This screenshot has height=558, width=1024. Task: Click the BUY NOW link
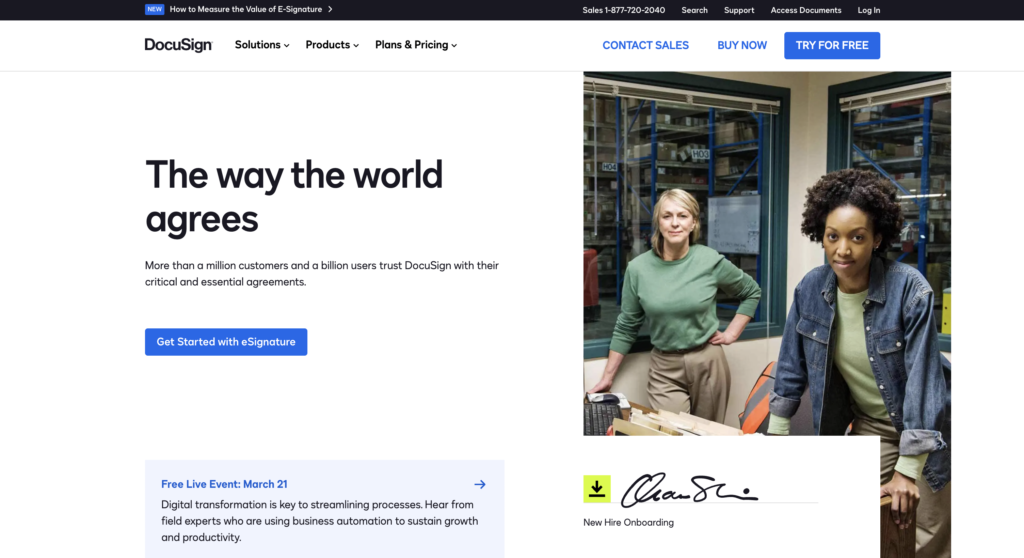pyautogui.click(x=742, y=45)
